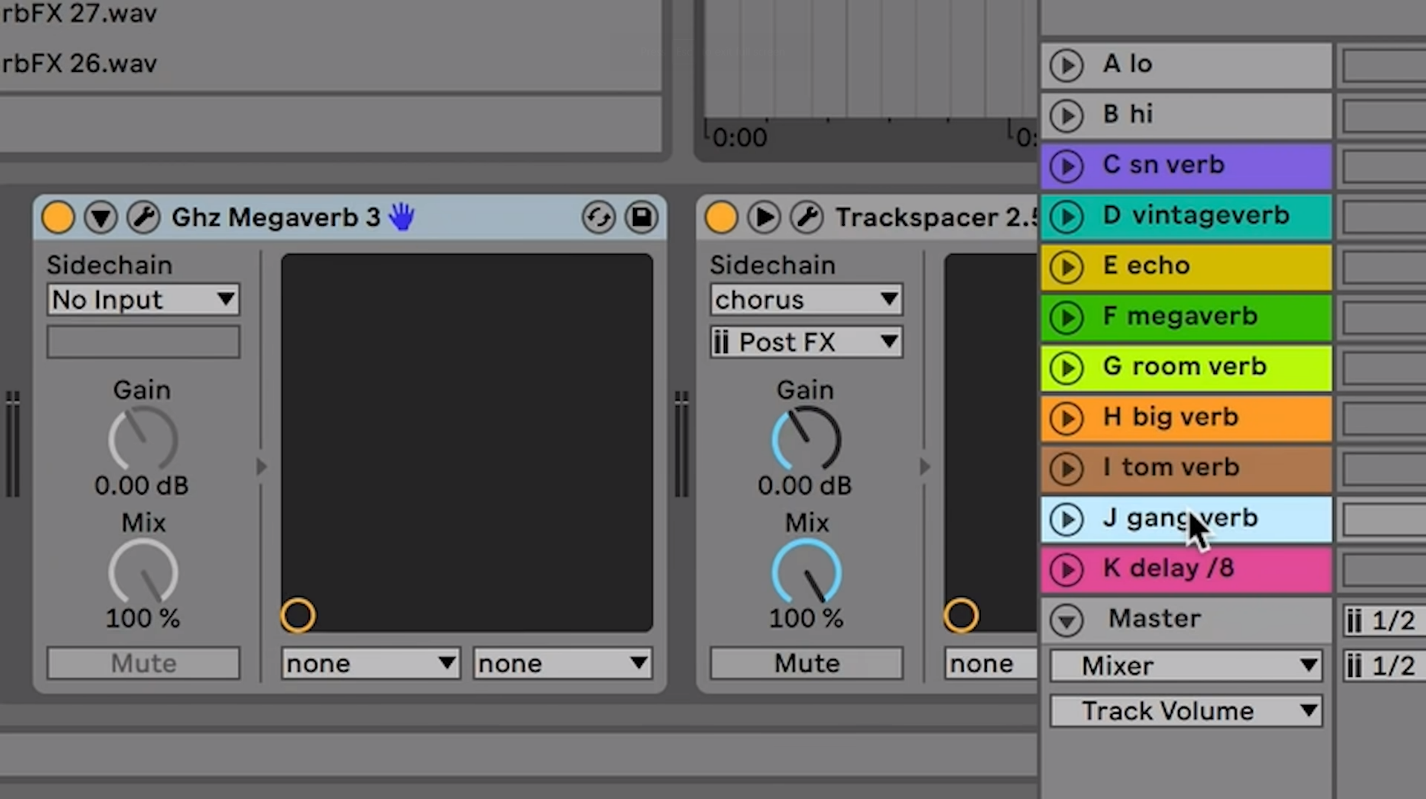Launch the C sn verb play button

pos(1066,166)
